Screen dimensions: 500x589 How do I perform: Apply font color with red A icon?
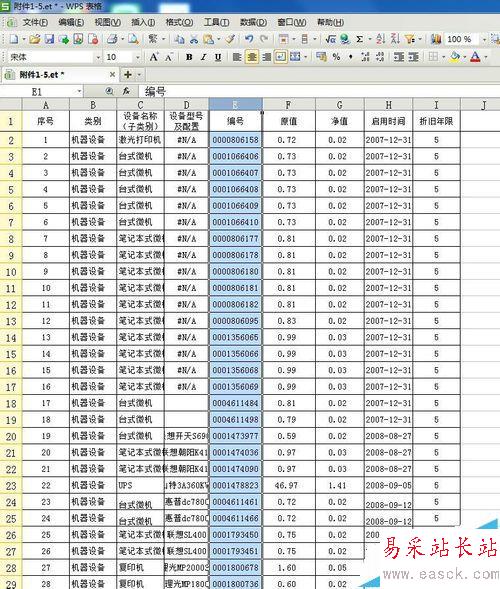coord(475,57)
